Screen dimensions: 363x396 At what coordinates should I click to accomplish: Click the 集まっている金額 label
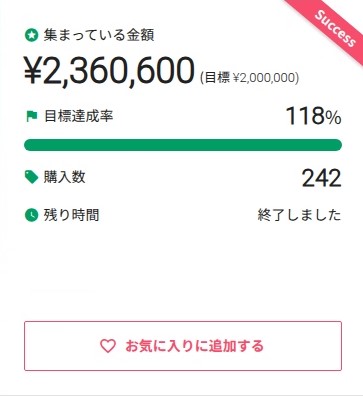(x=99, y=35)
